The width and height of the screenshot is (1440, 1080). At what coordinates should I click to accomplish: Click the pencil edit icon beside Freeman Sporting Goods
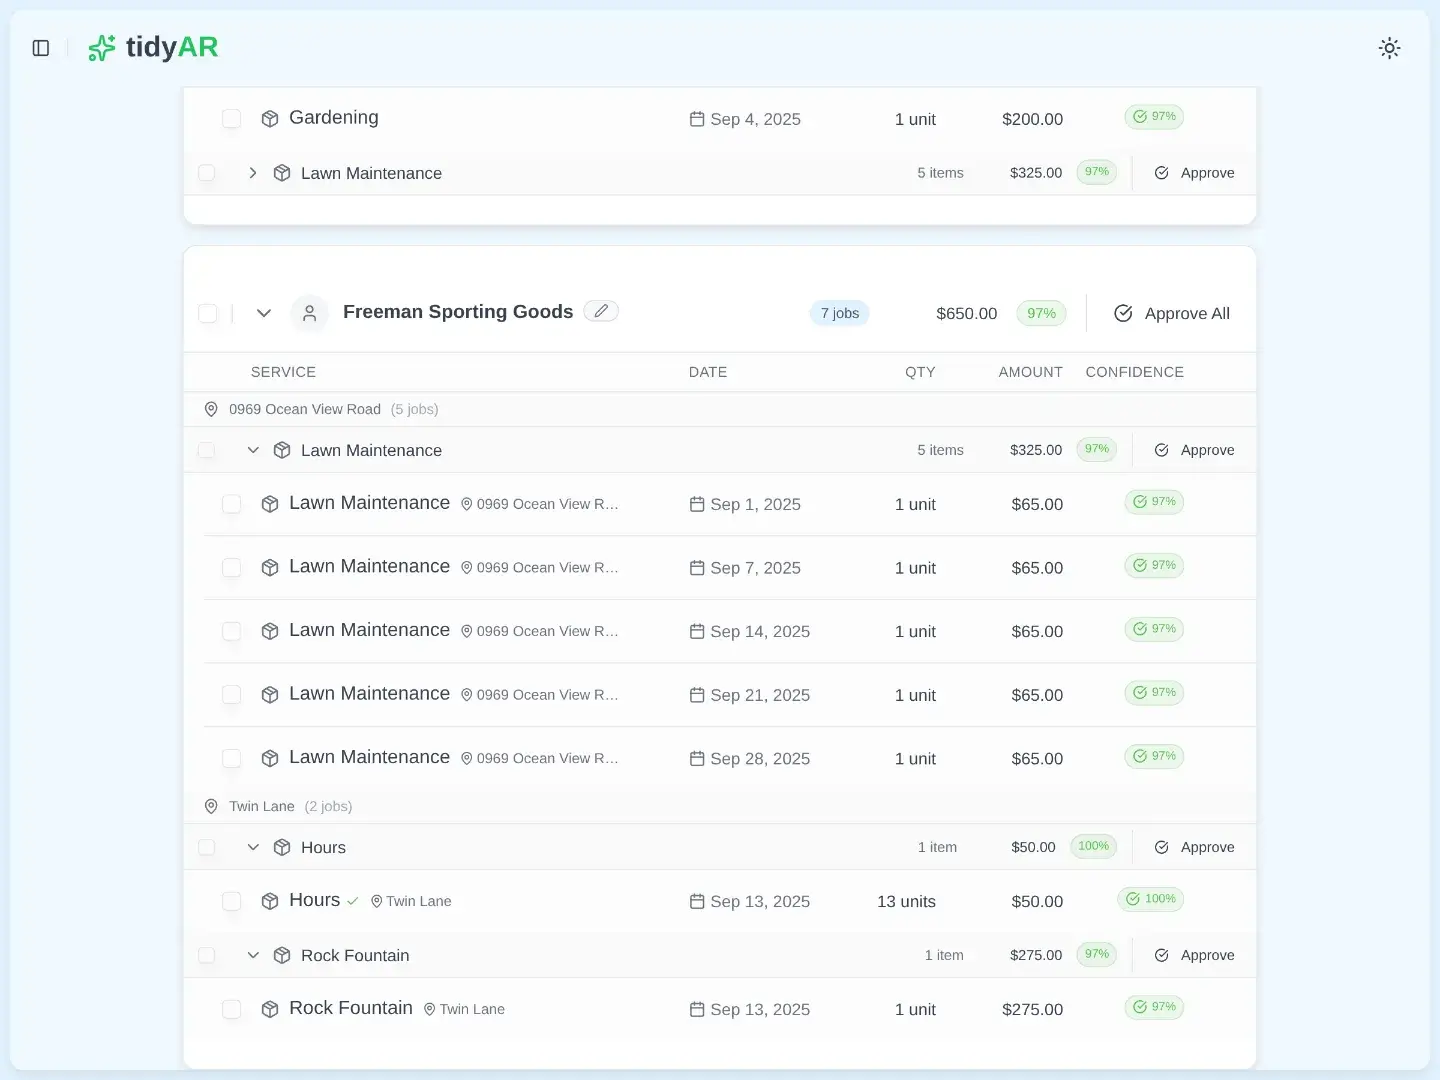point(601,311)
